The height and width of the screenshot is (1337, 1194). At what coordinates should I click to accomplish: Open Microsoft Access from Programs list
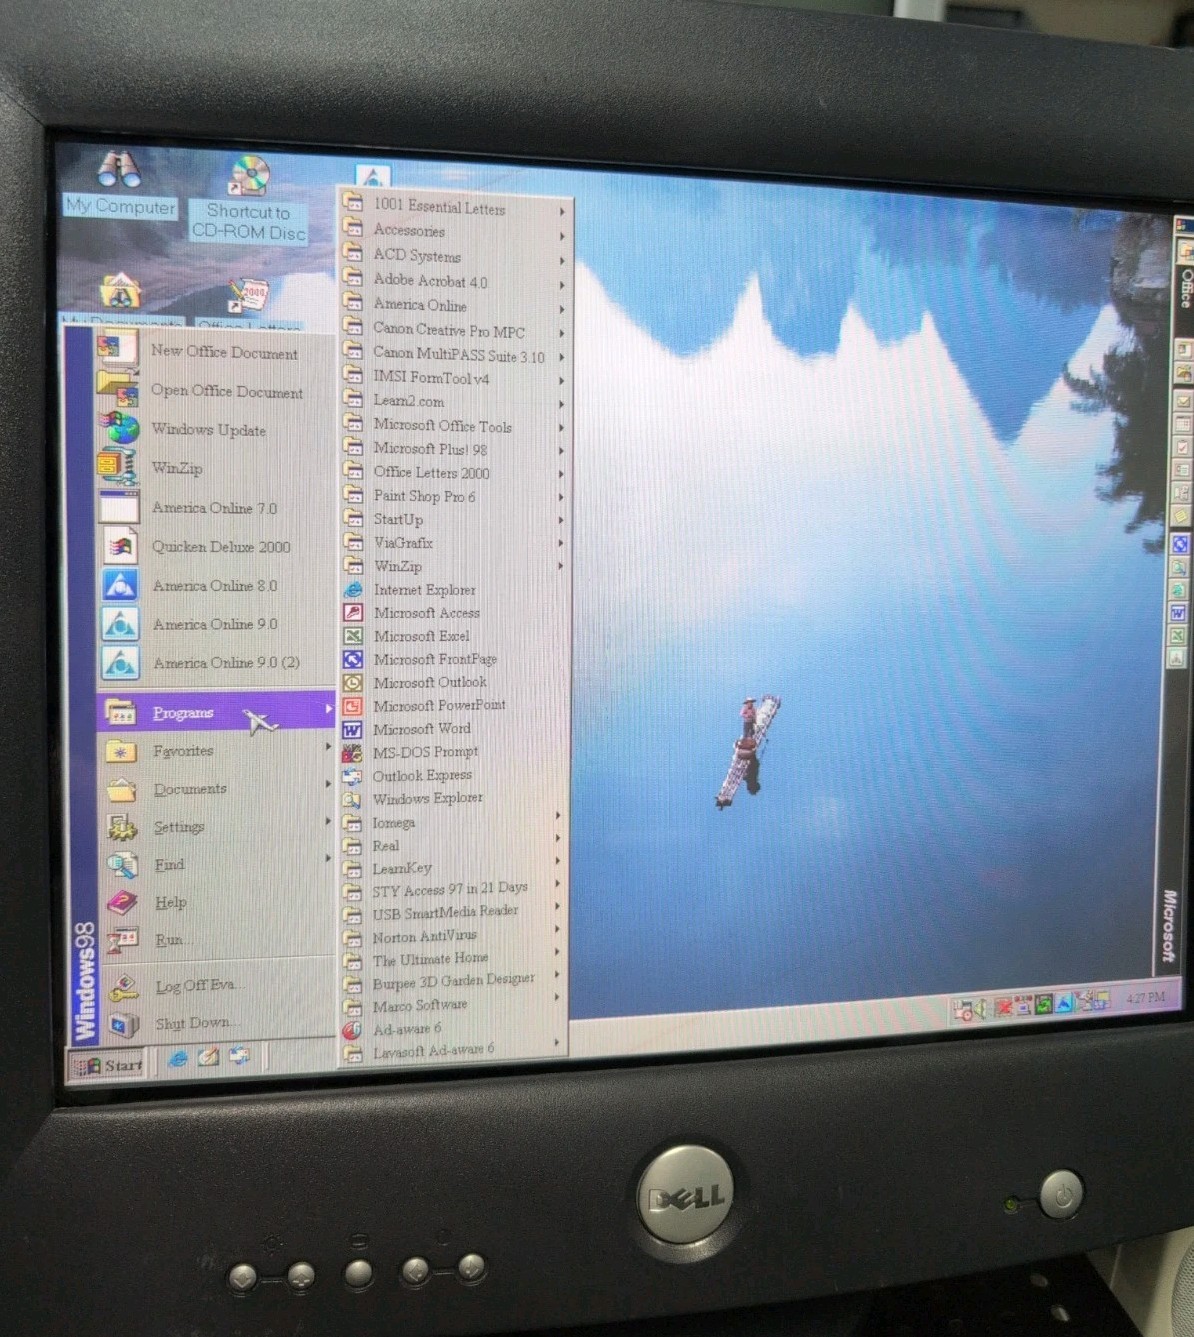click(455, 612)
